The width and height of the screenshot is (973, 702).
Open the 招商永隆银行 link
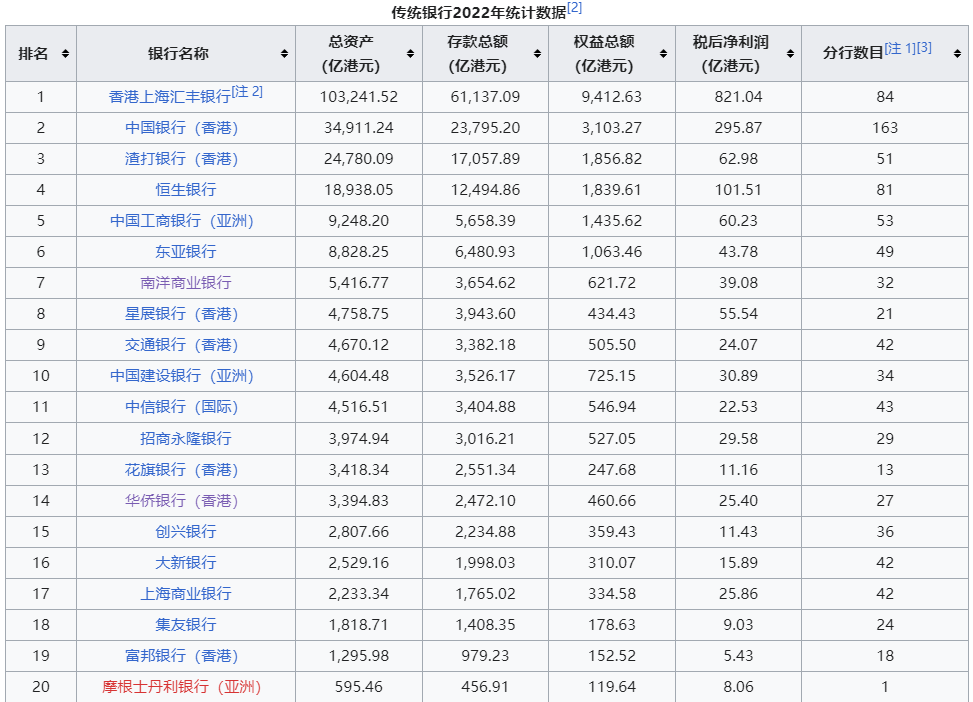click(186, 439)
